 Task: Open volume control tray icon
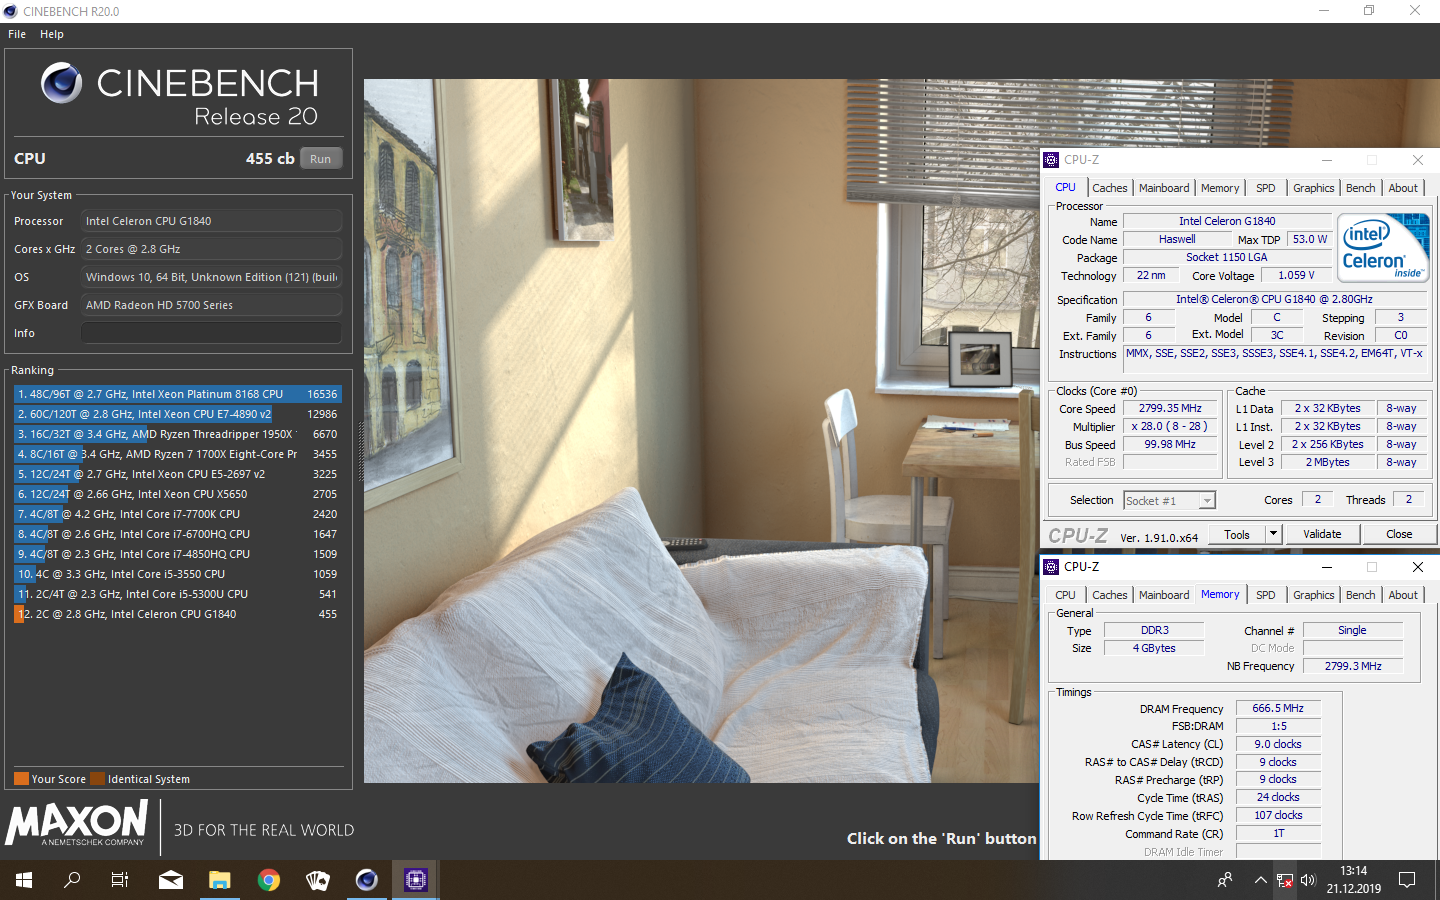(x=1309, y=880)
